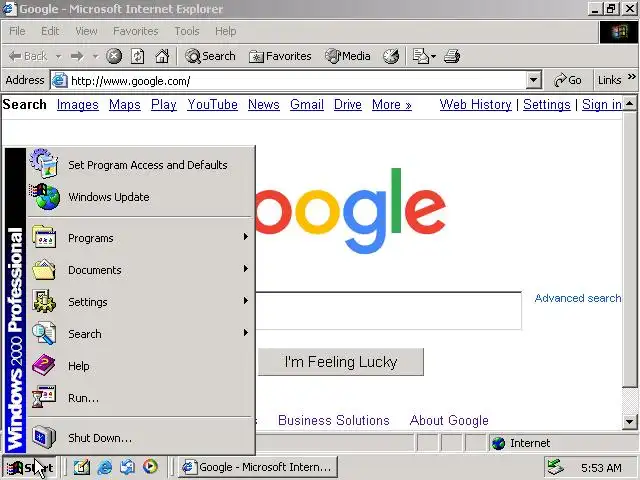Click the Forward arrow toolbar button
This screenshot has width=640, height=480.
[76, 56]
